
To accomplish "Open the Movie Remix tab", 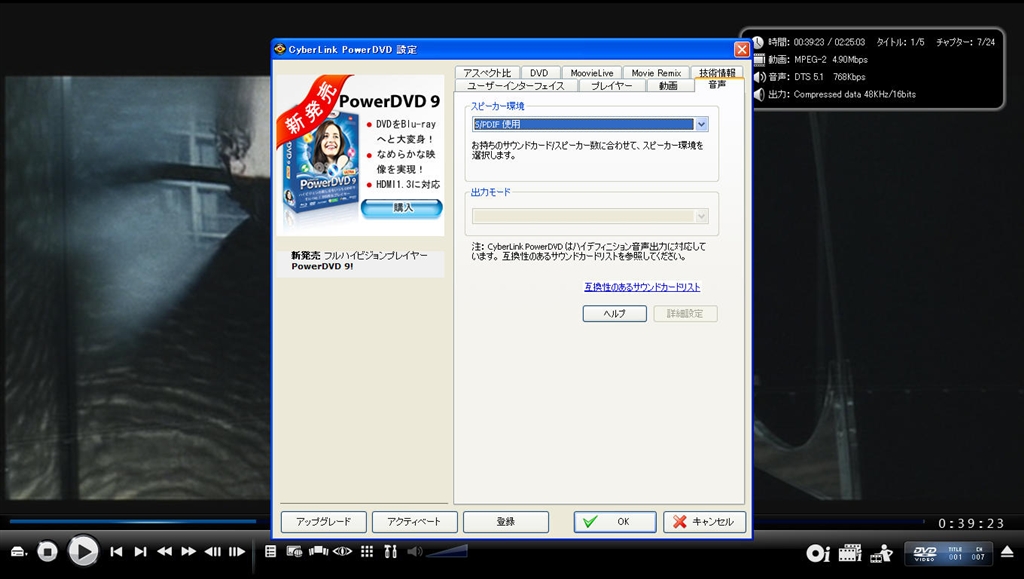I will click(x=656, y=73).
